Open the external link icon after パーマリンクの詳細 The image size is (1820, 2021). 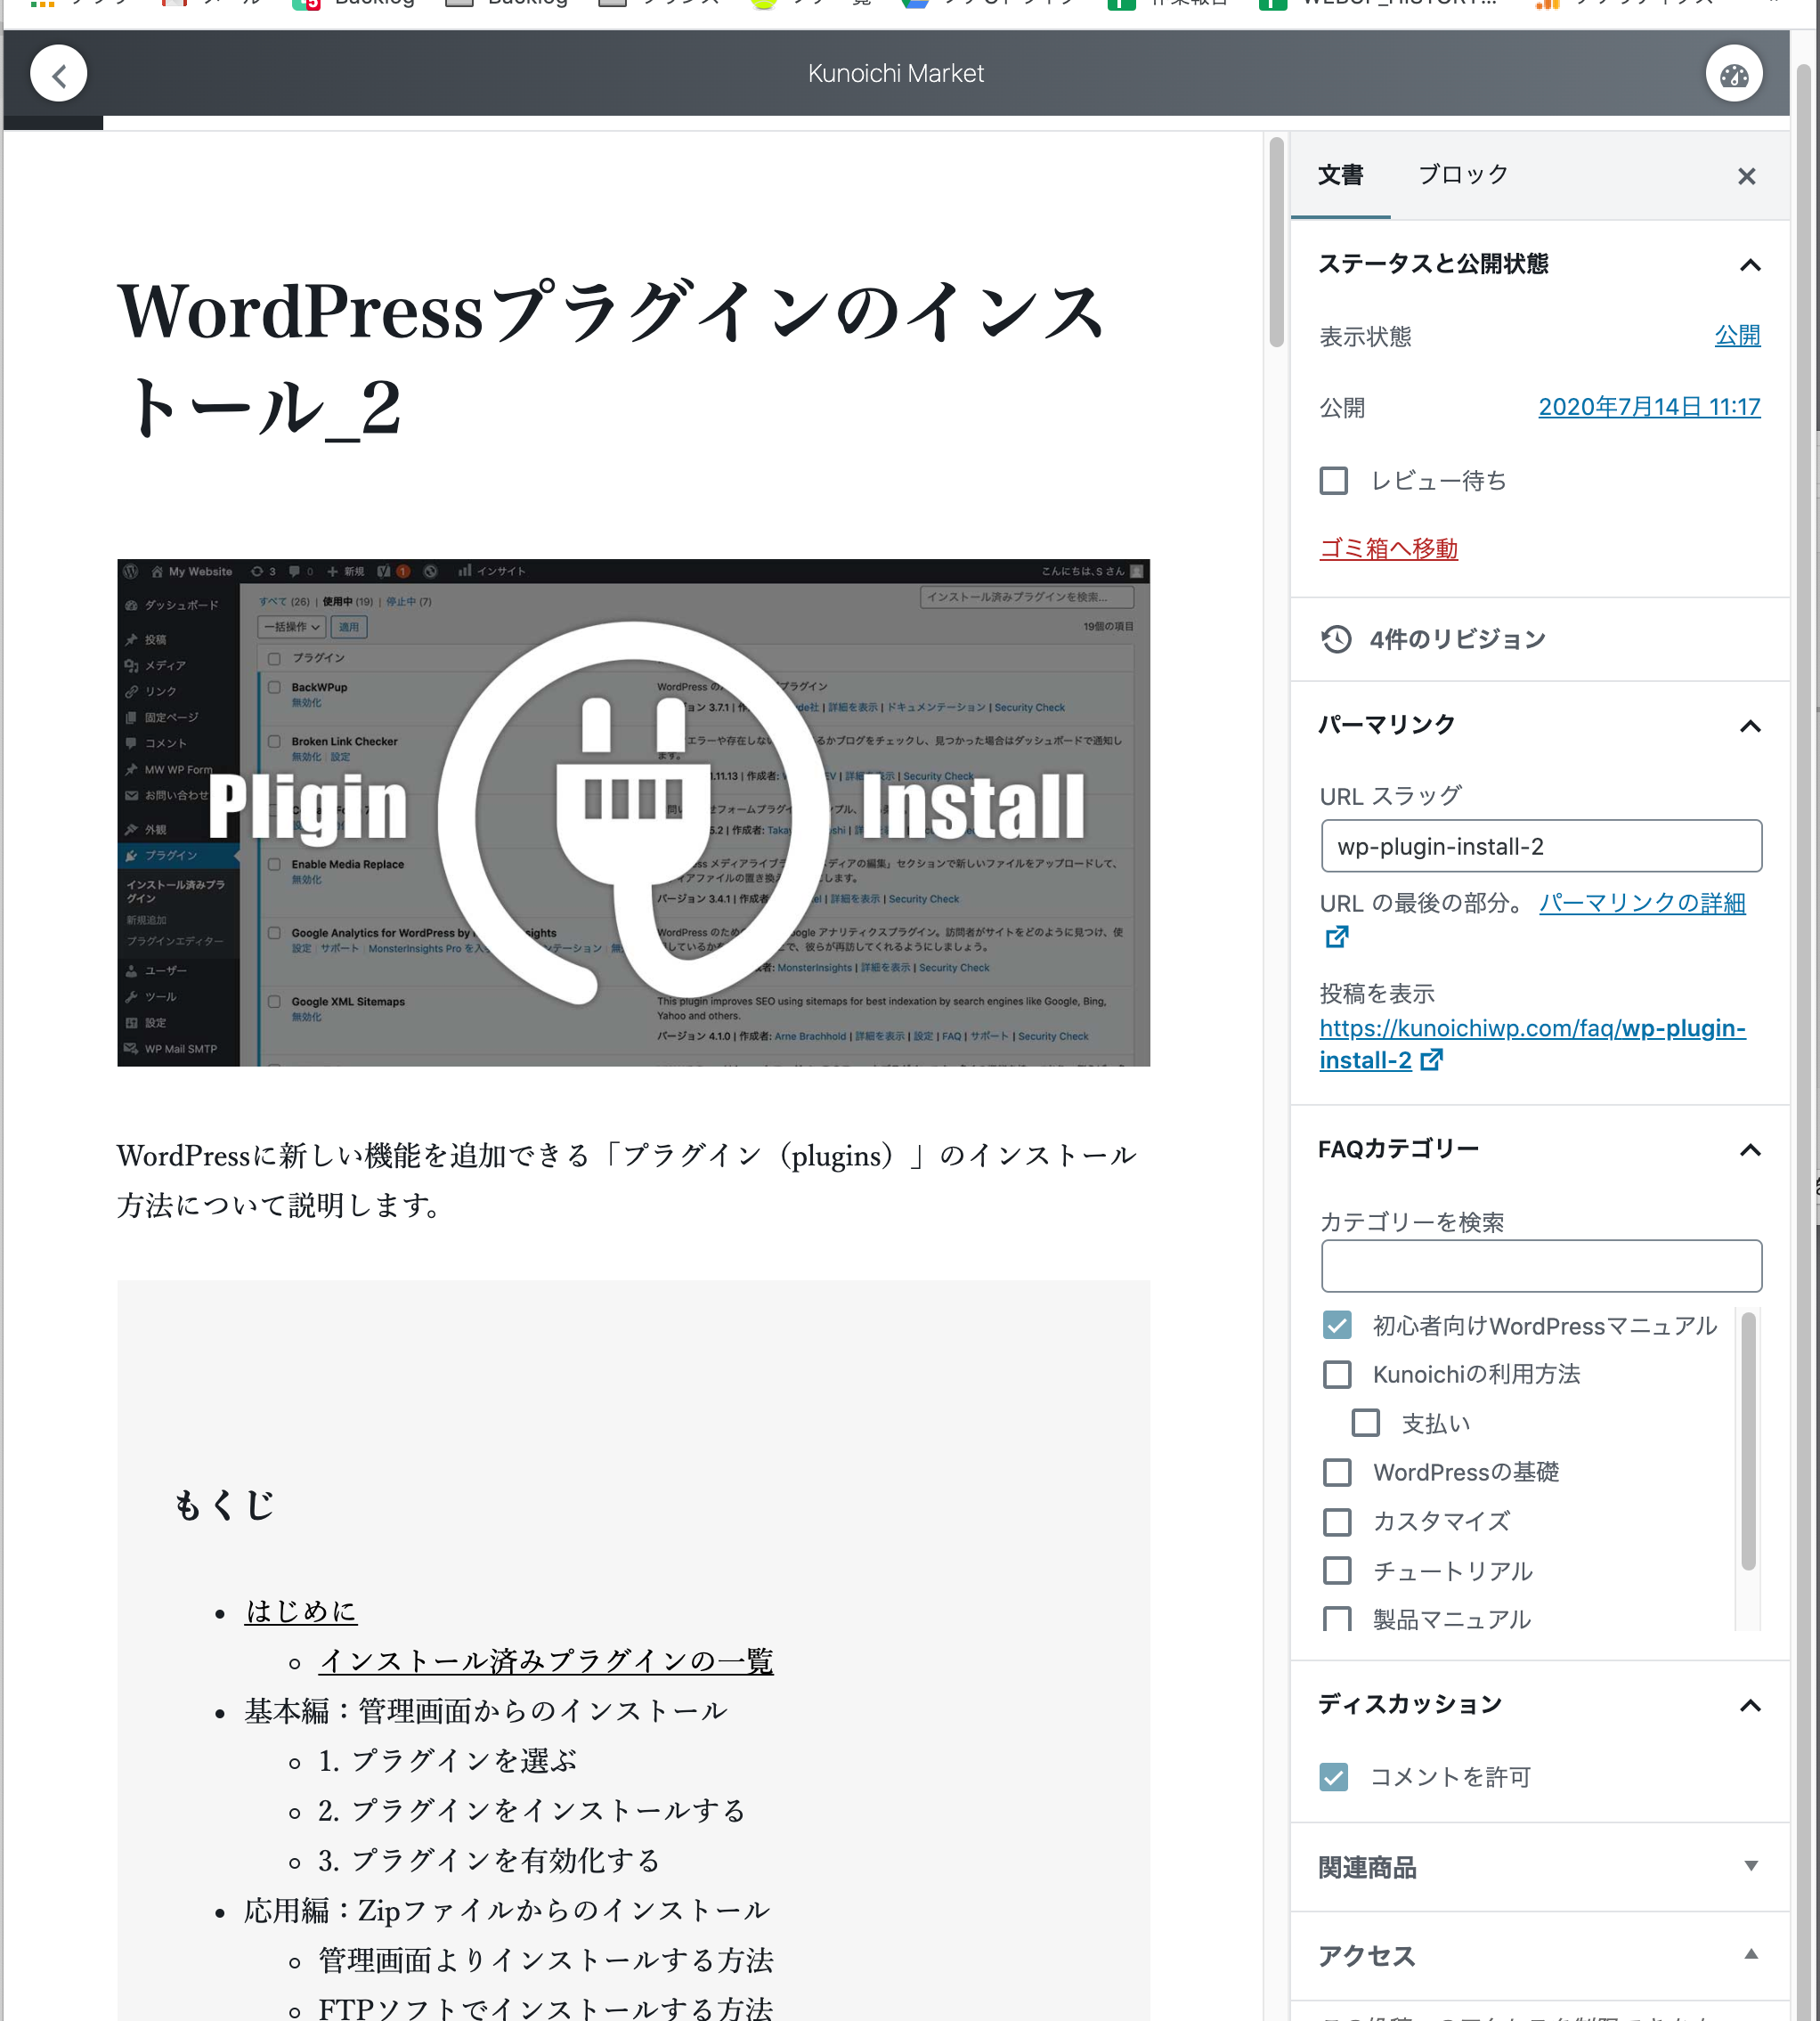point(1336,937)
